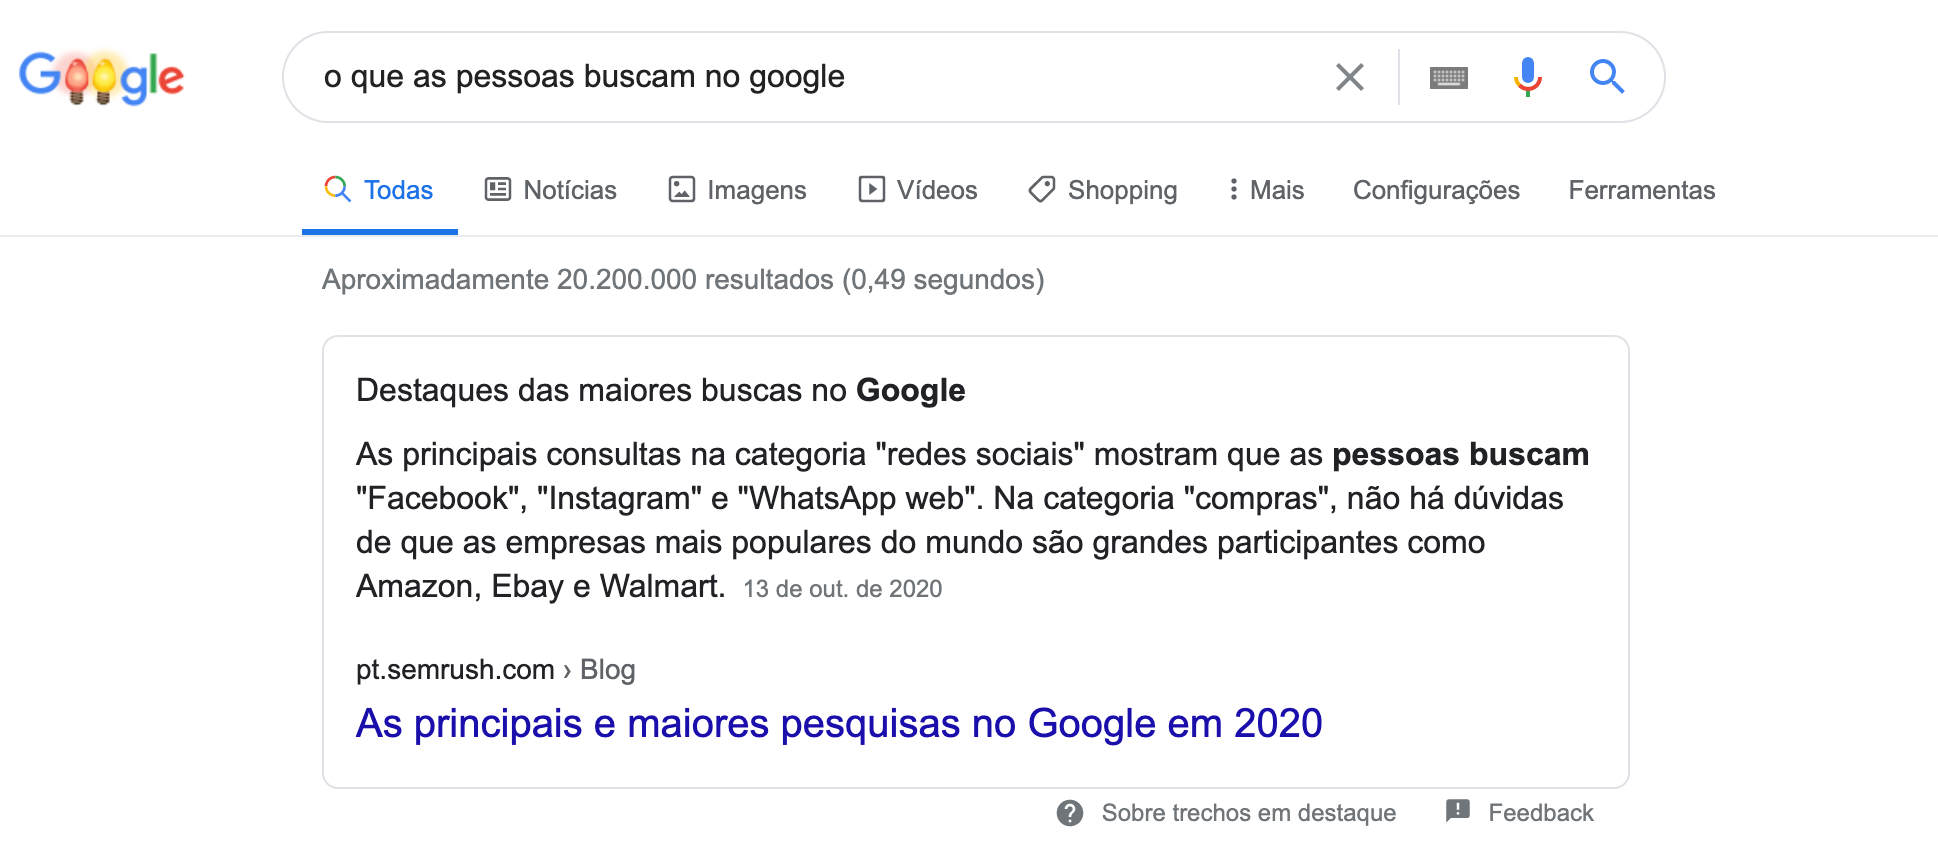
Task: Select the Vídeos tab
Action: 917,190
